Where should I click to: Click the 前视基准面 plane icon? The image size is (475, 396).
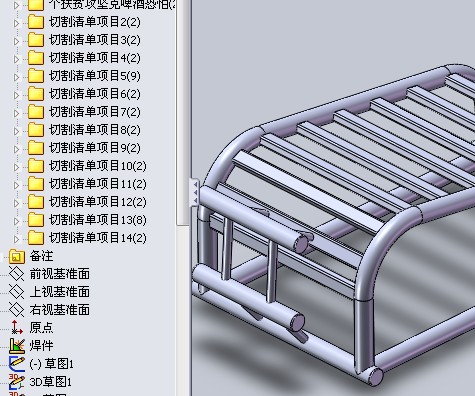pyautogui.click(x=16, y=274)
